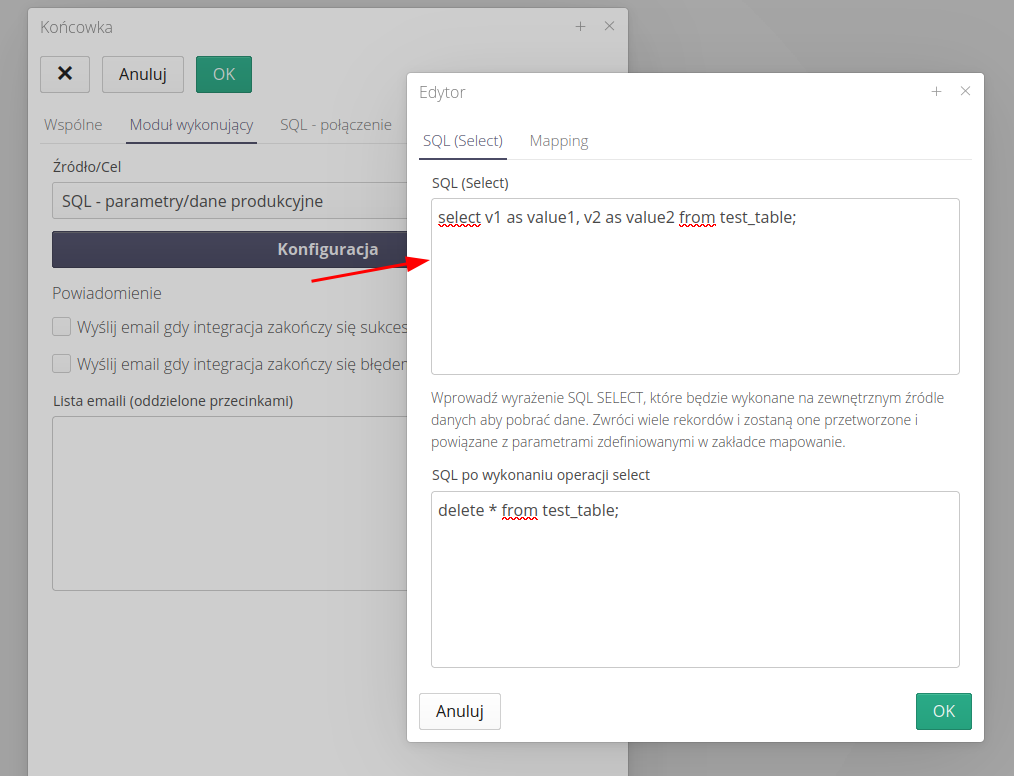The image size is (1014, 776).
Task: Close the Końcowka window with X icon
Action: pyautogui.click(x=609, y=27)
